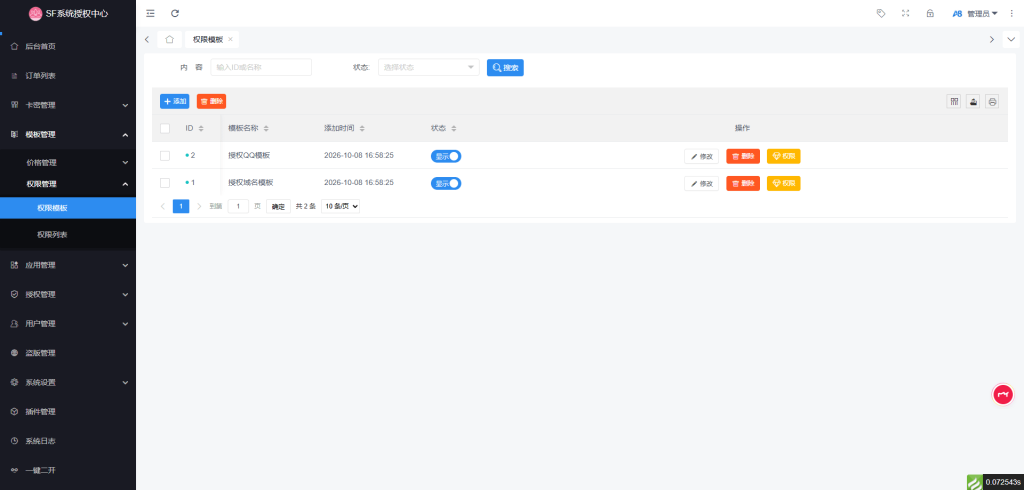Open the column filter icon above table

click(953, 101)
